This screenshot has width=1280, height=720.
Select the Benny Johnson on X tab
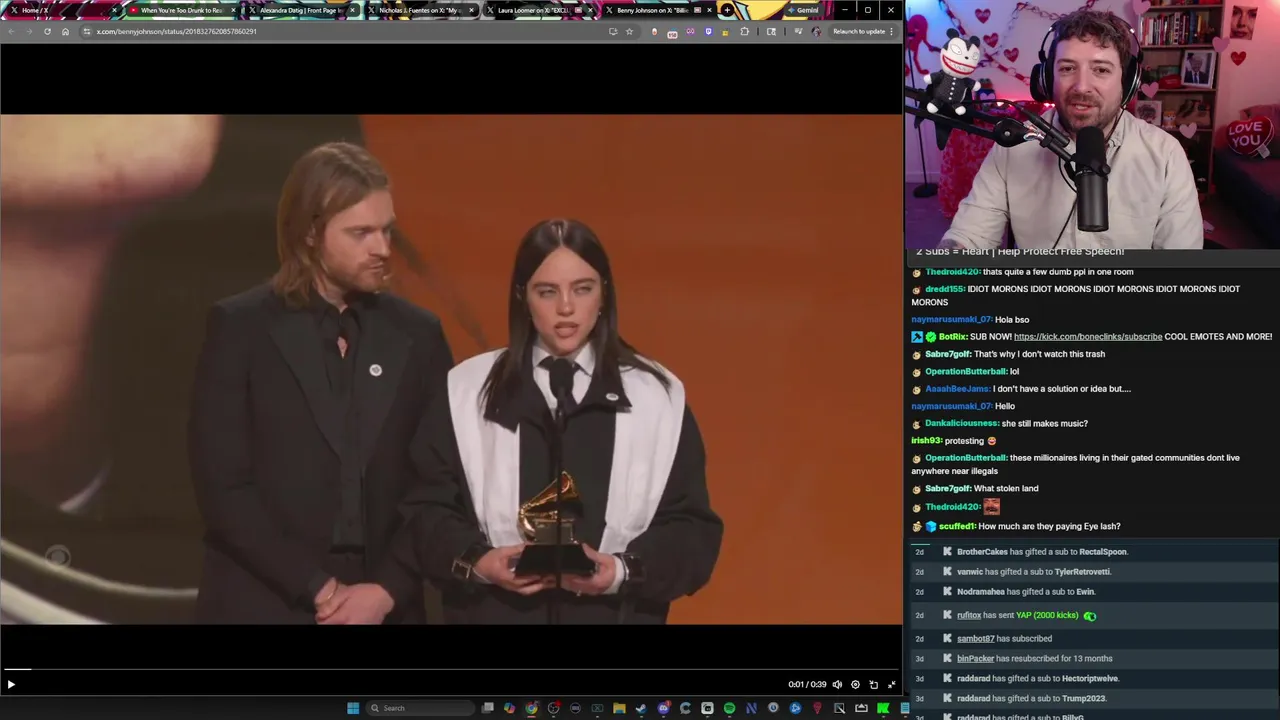tap(658, 10)
